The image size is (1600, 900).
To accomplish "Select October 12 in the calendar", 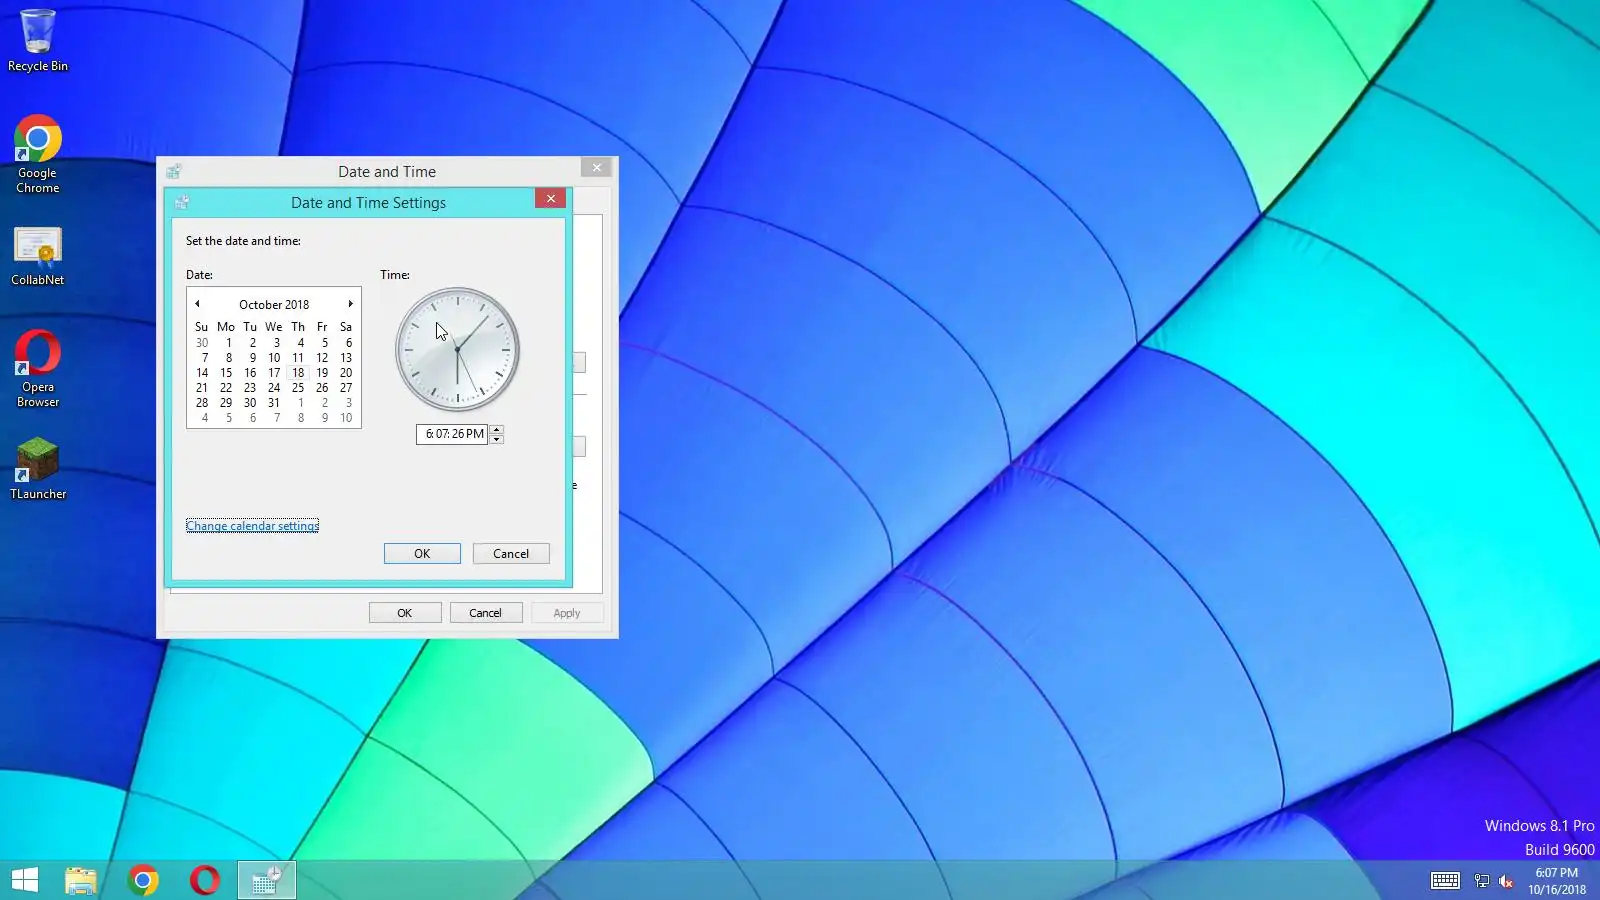I will tap(322, 358).
